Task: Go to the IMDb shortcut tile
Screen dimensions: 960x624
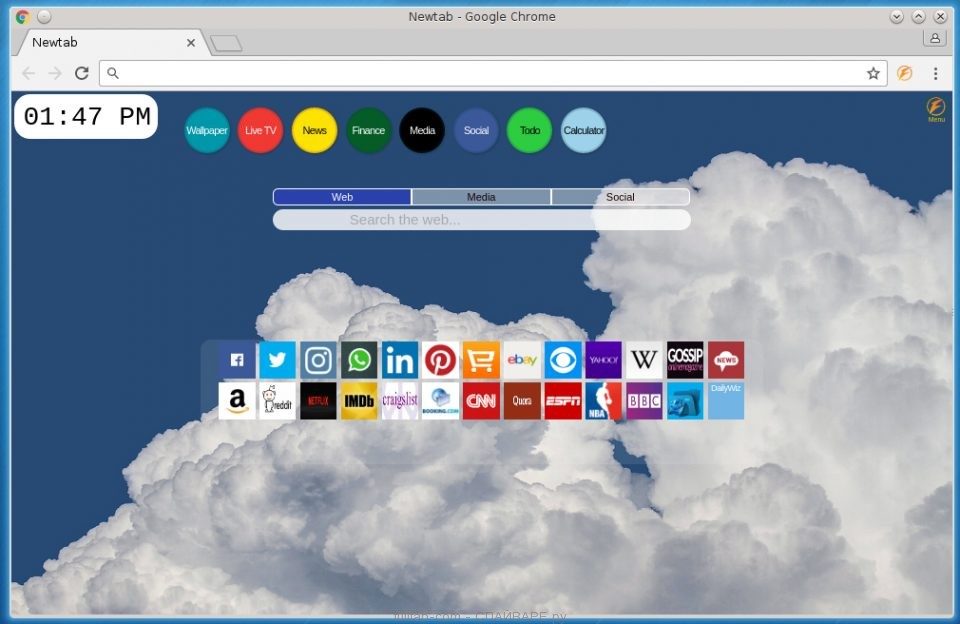Action: [359, 401]
